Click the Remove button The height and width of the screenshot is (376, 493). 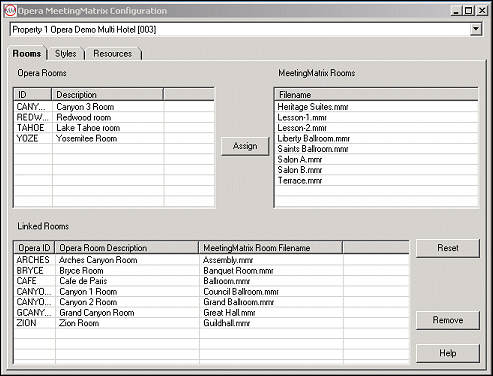tap(448, 320)
